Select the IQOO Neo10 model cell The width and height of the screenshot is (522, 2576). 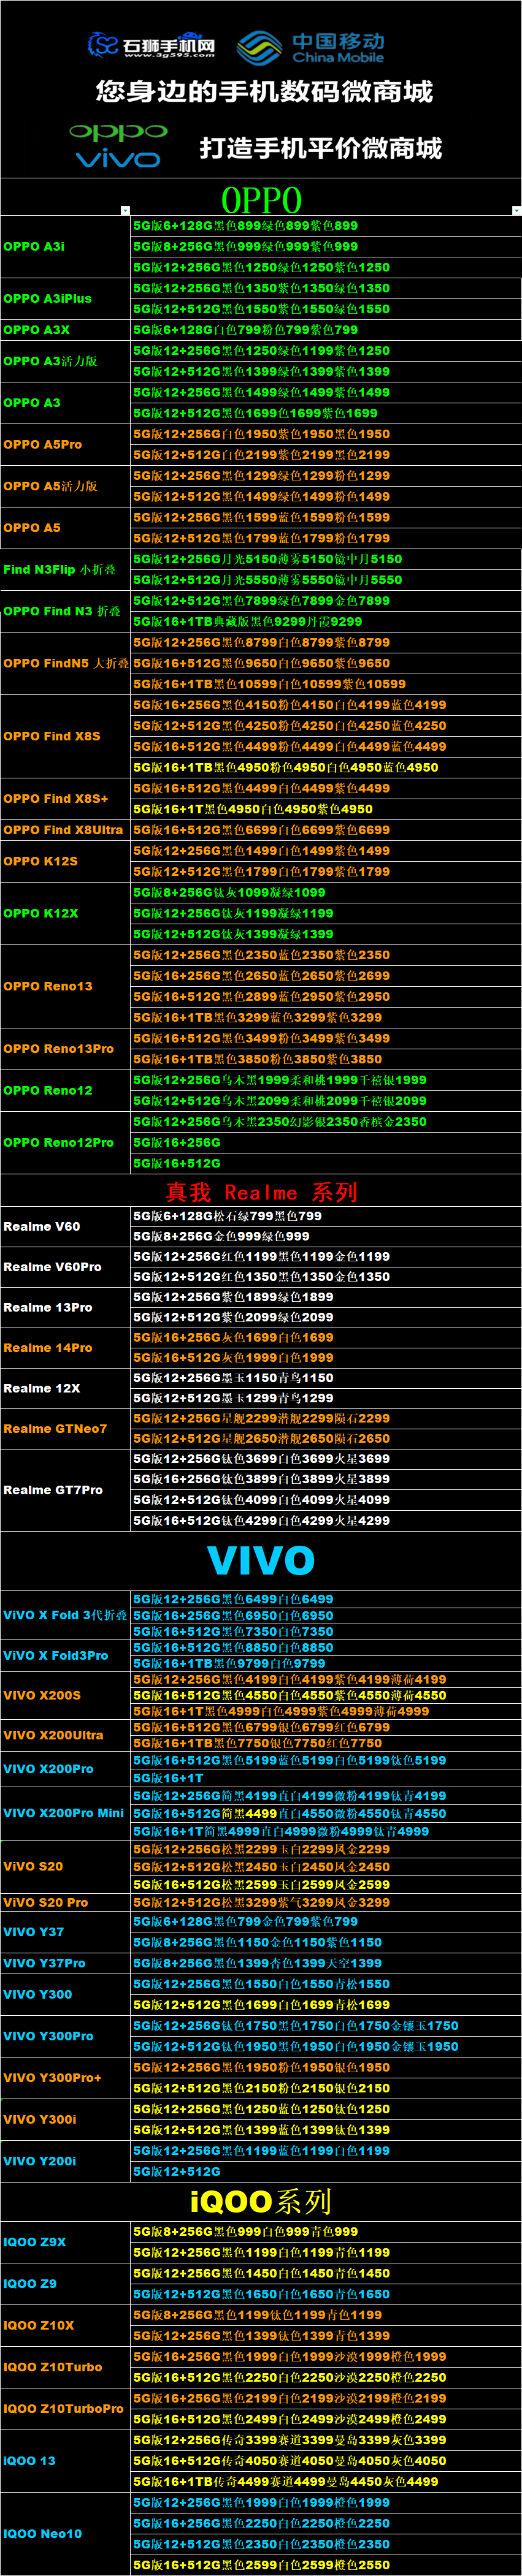pyautogui.click(x=66, y=2534)
